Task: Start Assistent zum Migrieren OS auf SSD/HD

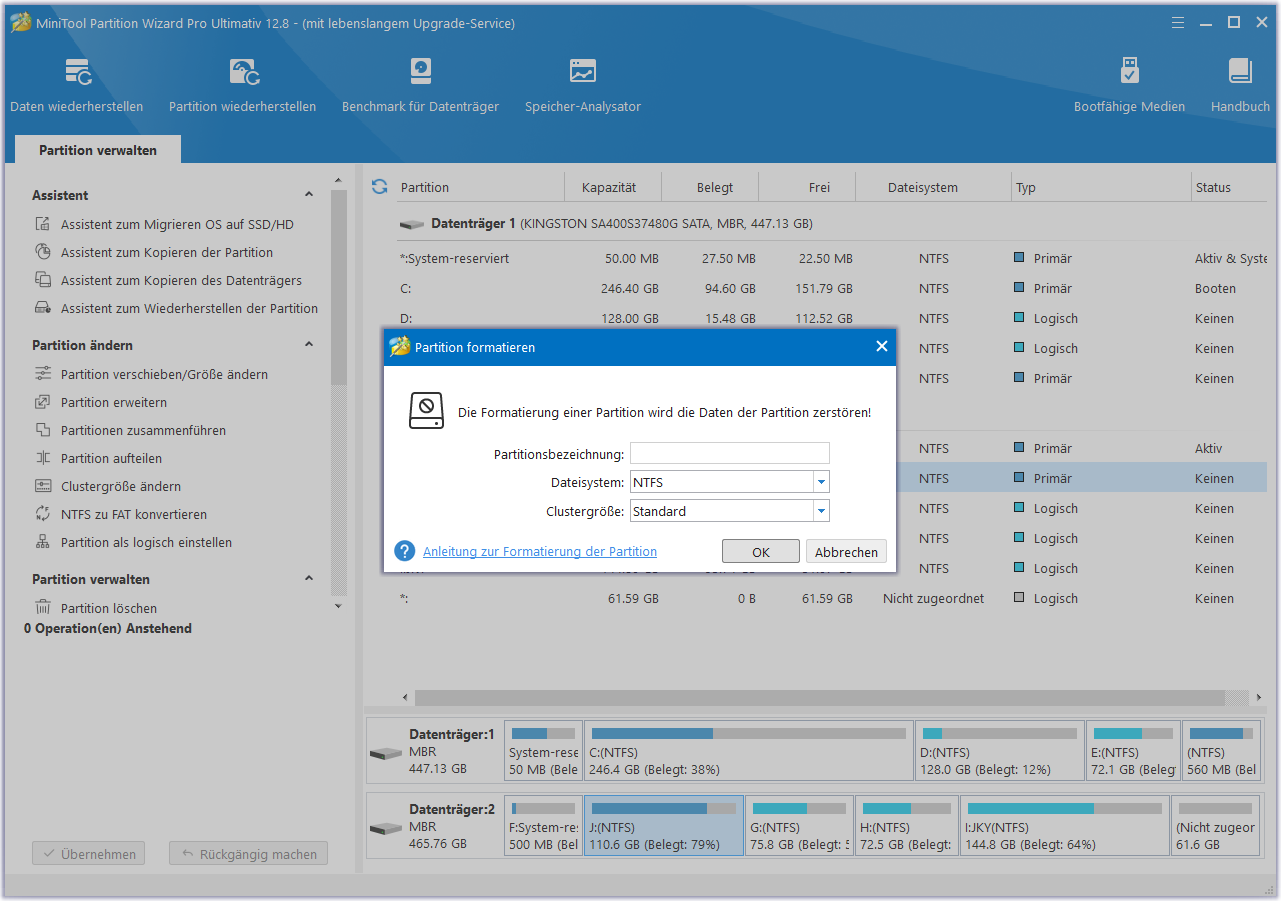Action: [177, 225]
